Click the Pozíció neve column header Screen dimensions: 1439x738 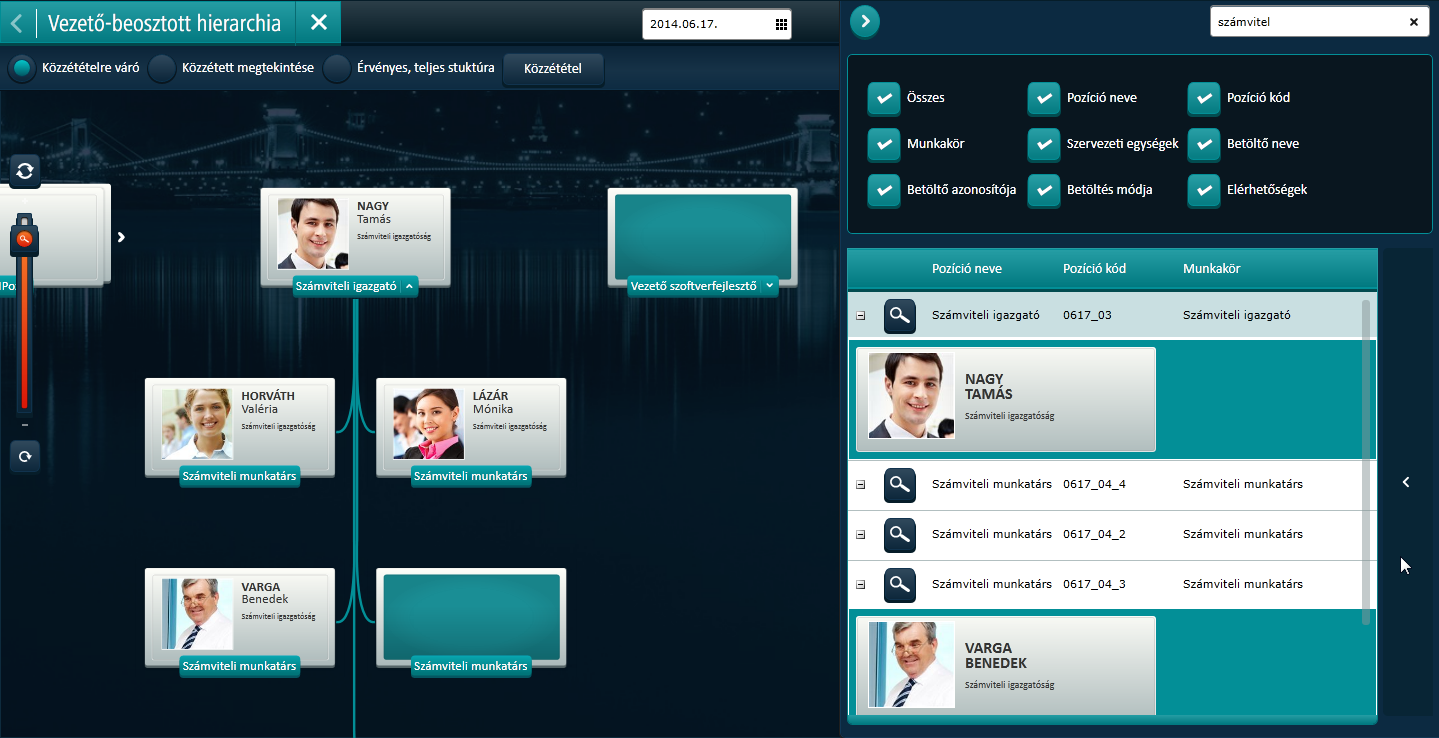coord(966,269)
